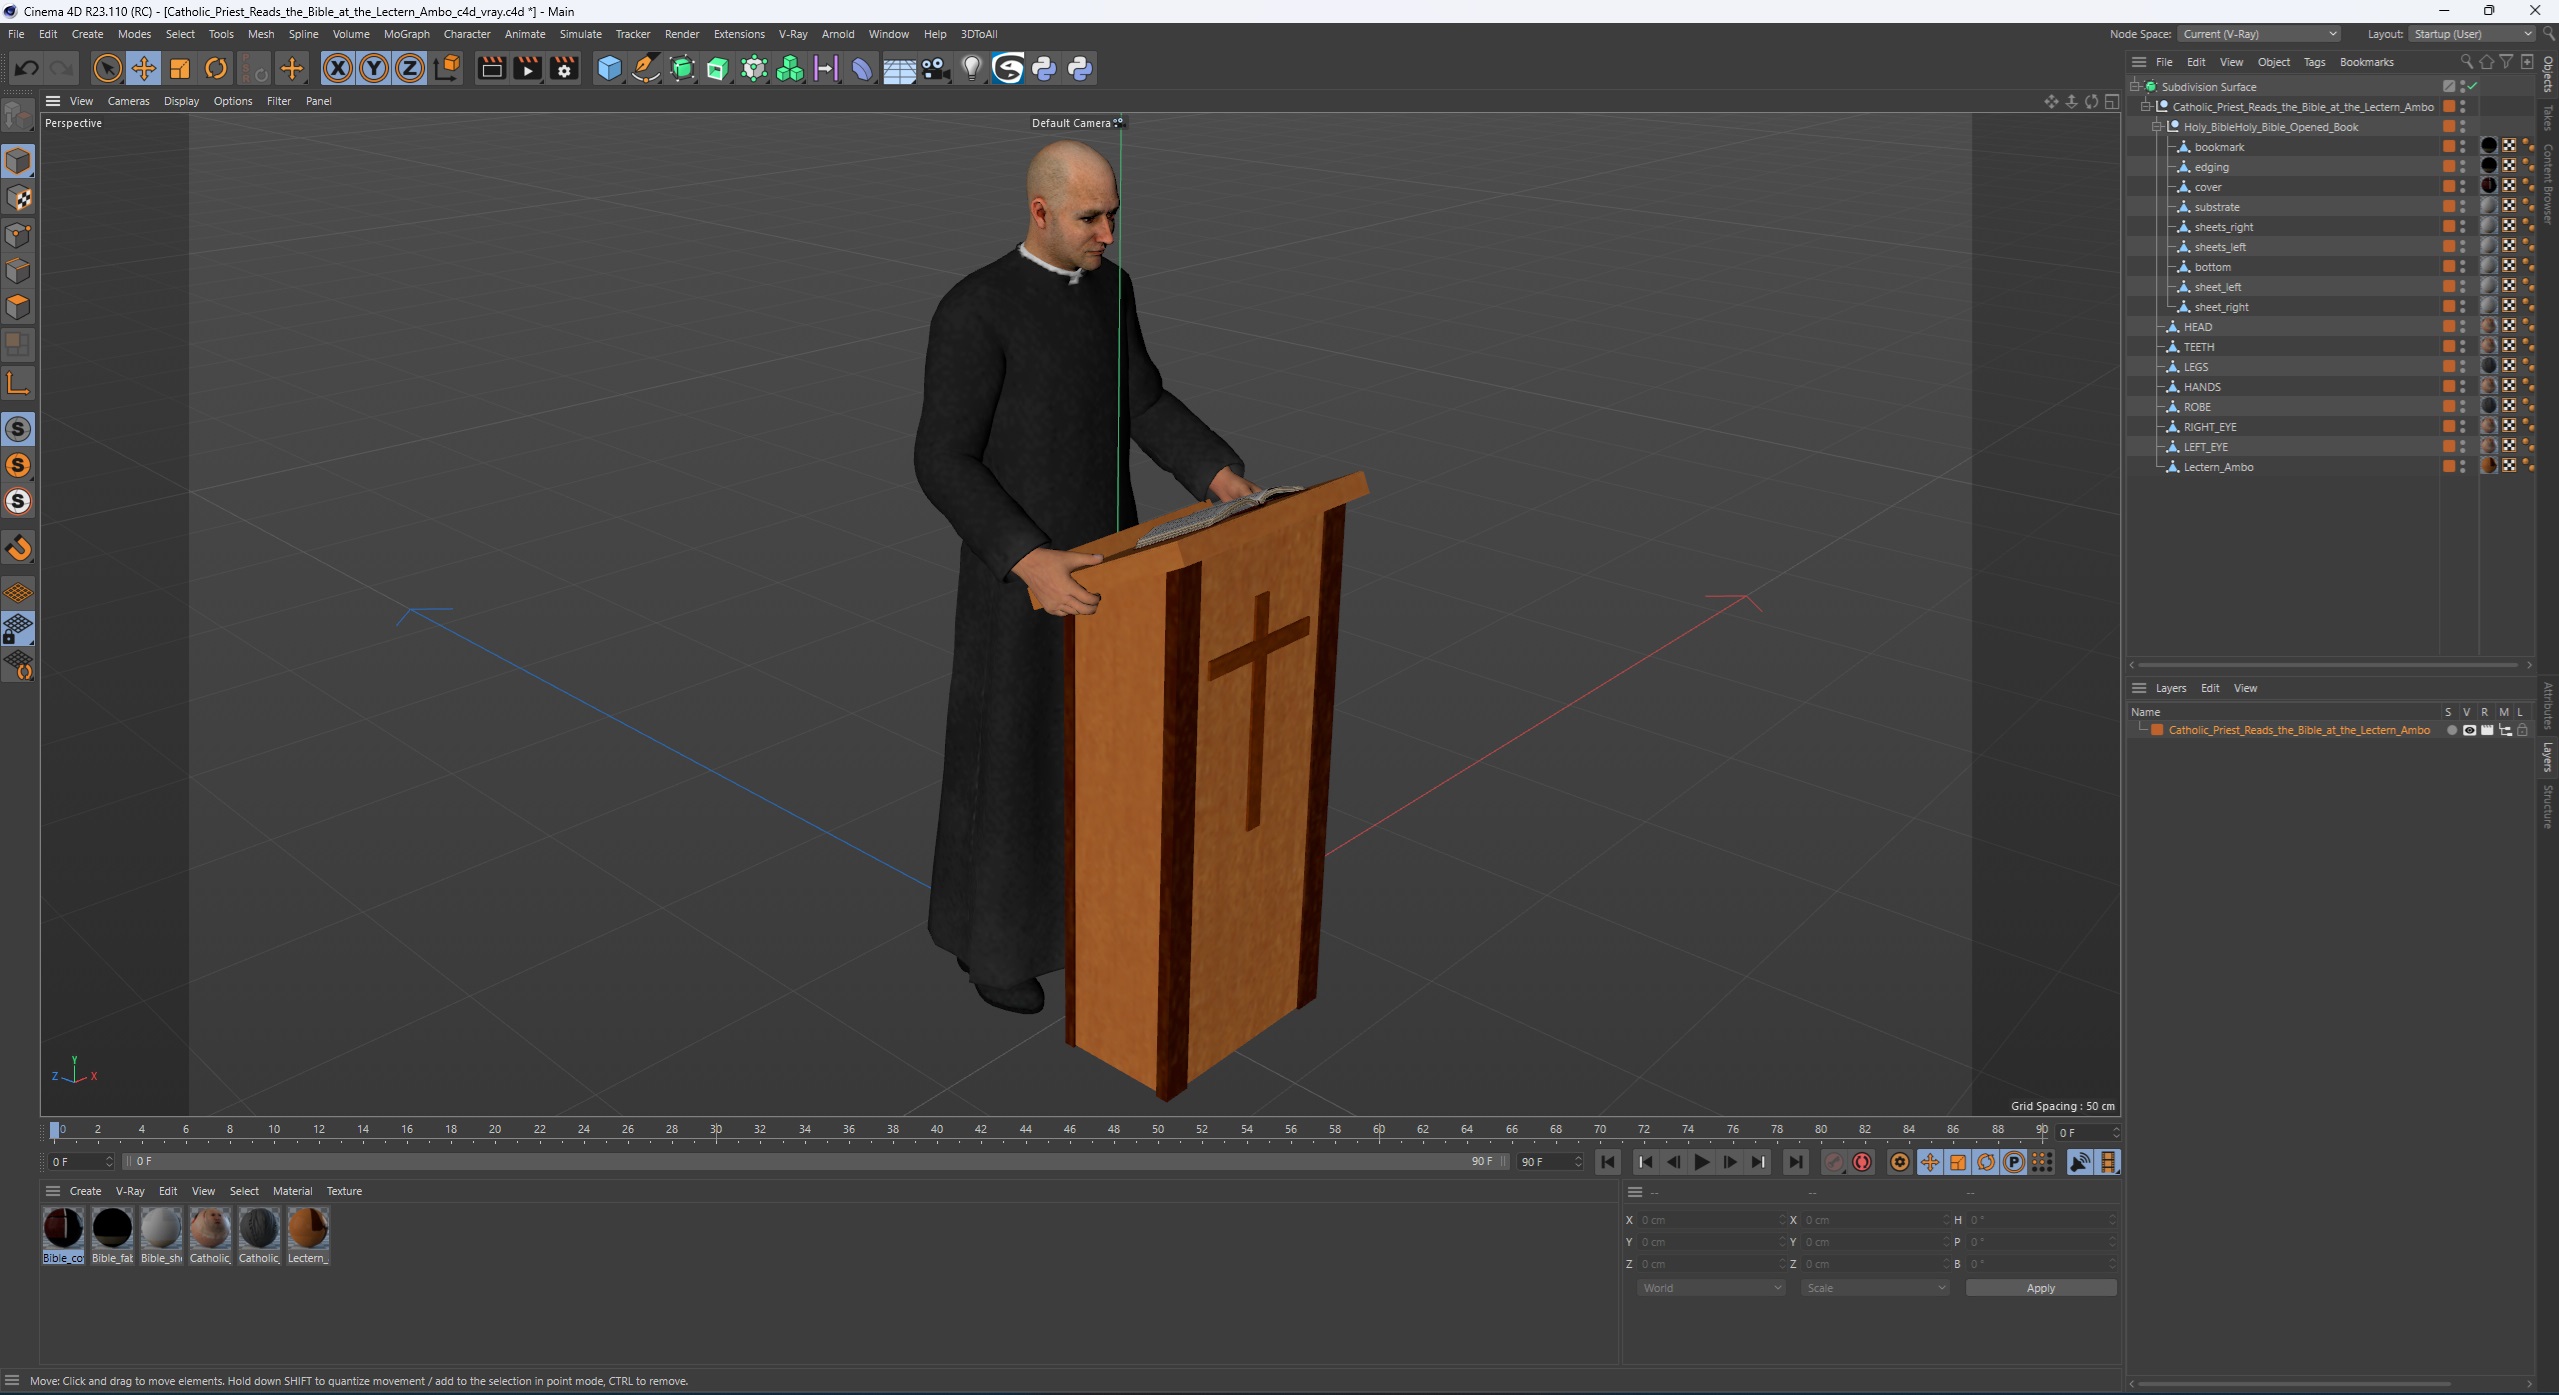The height and width of the screenshot is (1395, 2559).
Task: Click the Camera object icon
Action: click(x=935, y=68)
